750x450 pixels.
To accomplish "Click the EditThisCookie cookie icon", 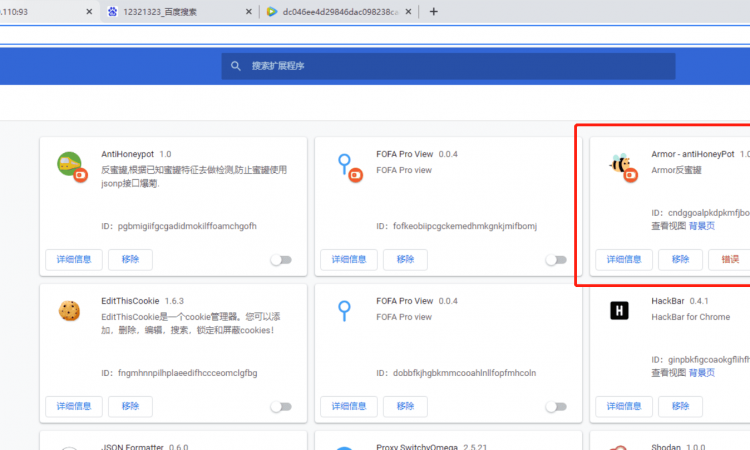I will pyautogui.click(x=69, y=311).
